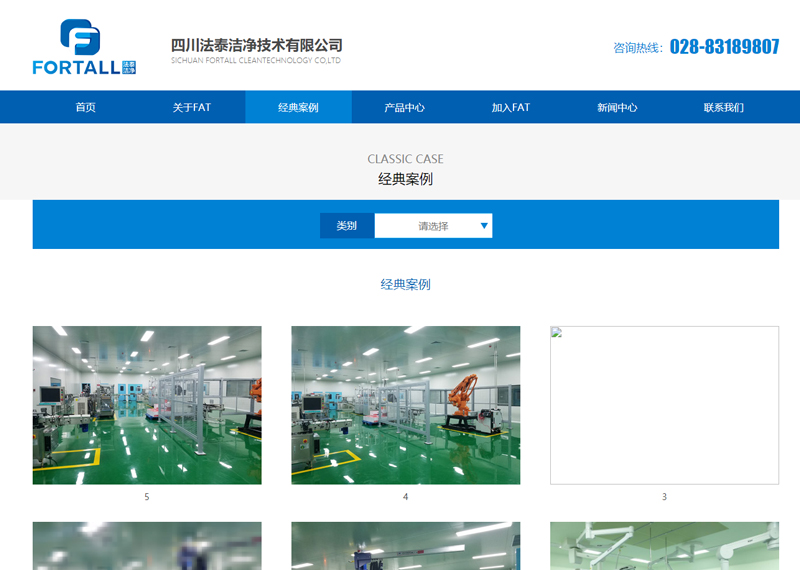Click the caption link labeled 5

(147, 497)
